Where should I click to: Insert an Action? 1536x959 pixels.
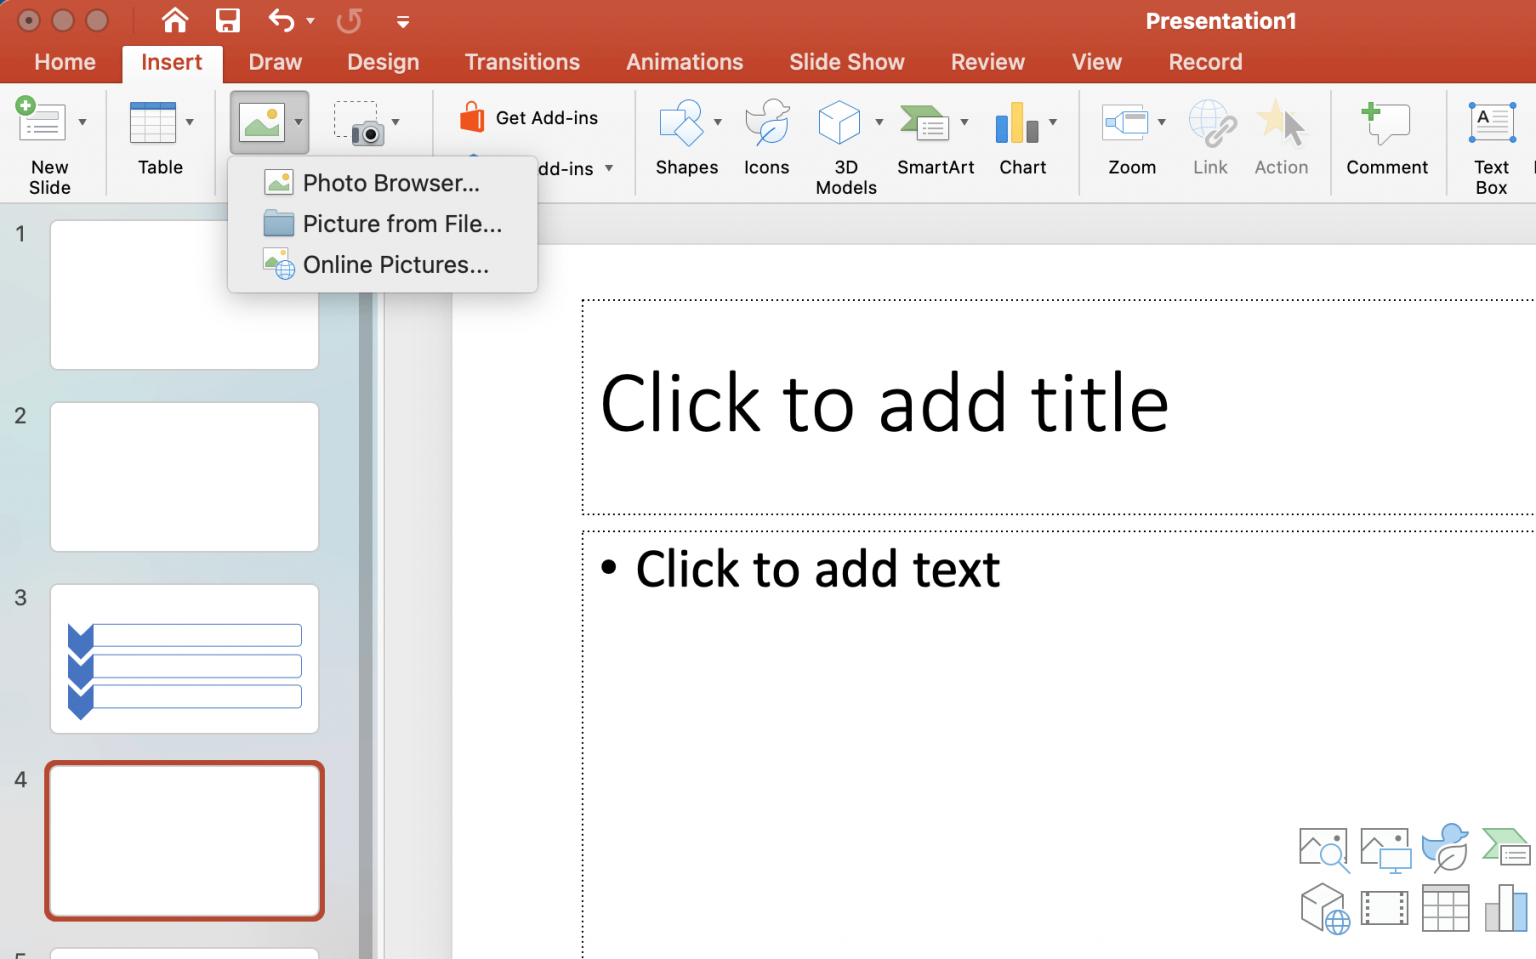[x=1281, y=140]
